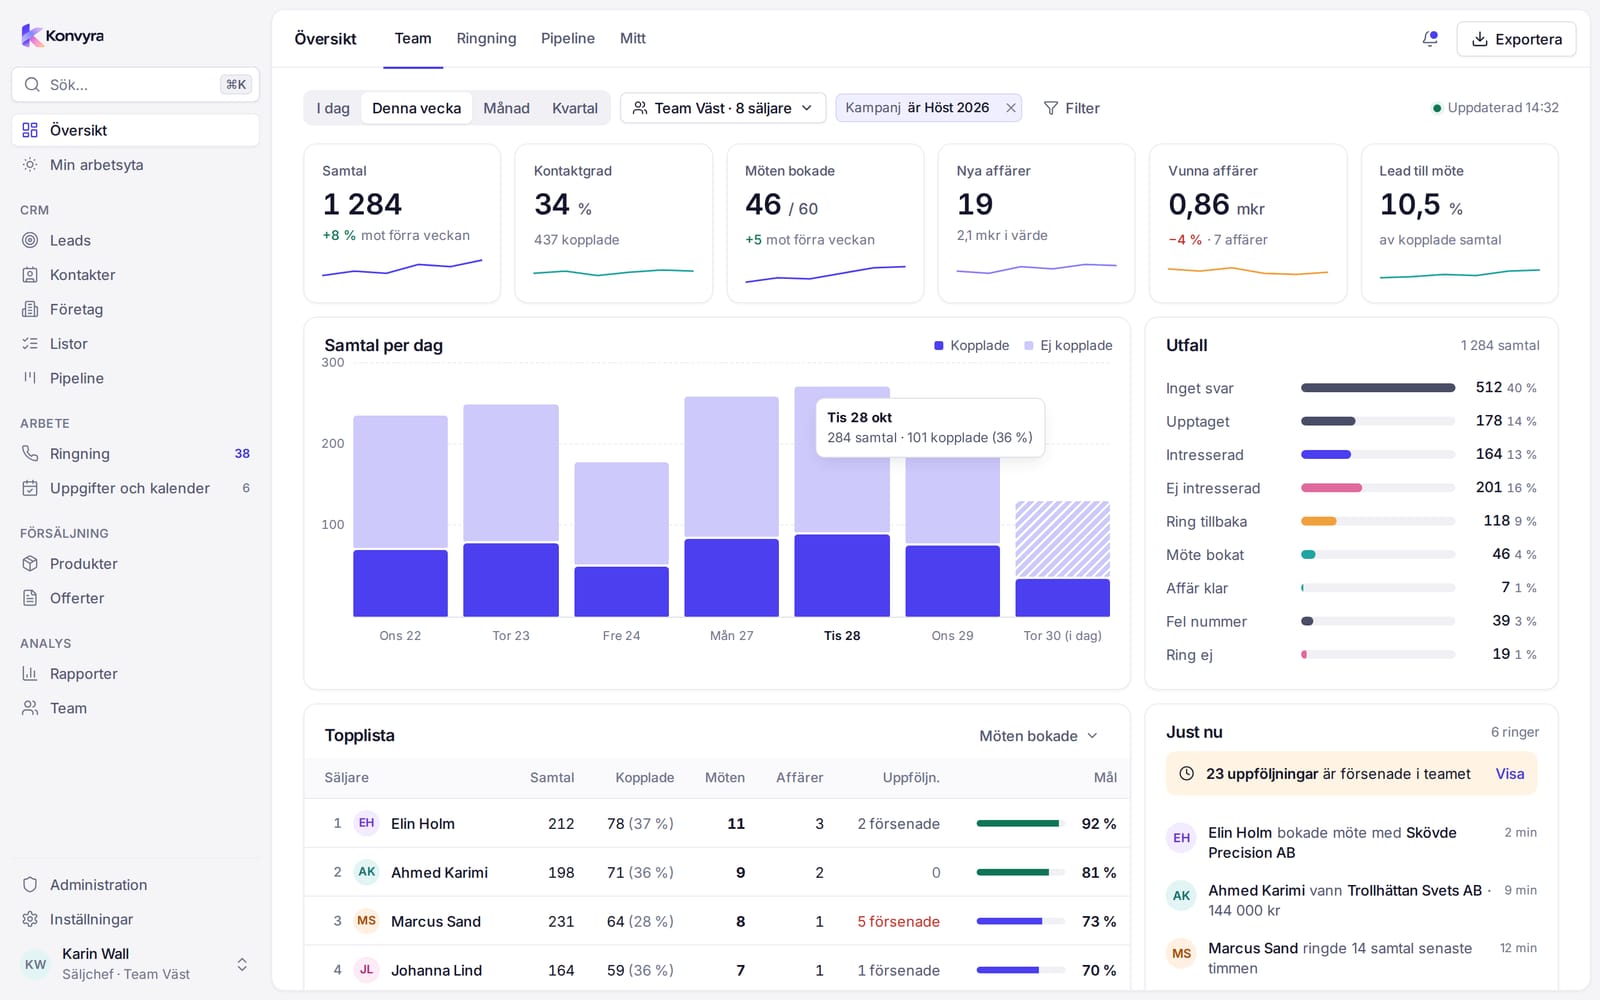Open Offerter in the sidebar
Image resolution: width=1600 pixels, height=1000 pixels.
[x=135, y=598]
